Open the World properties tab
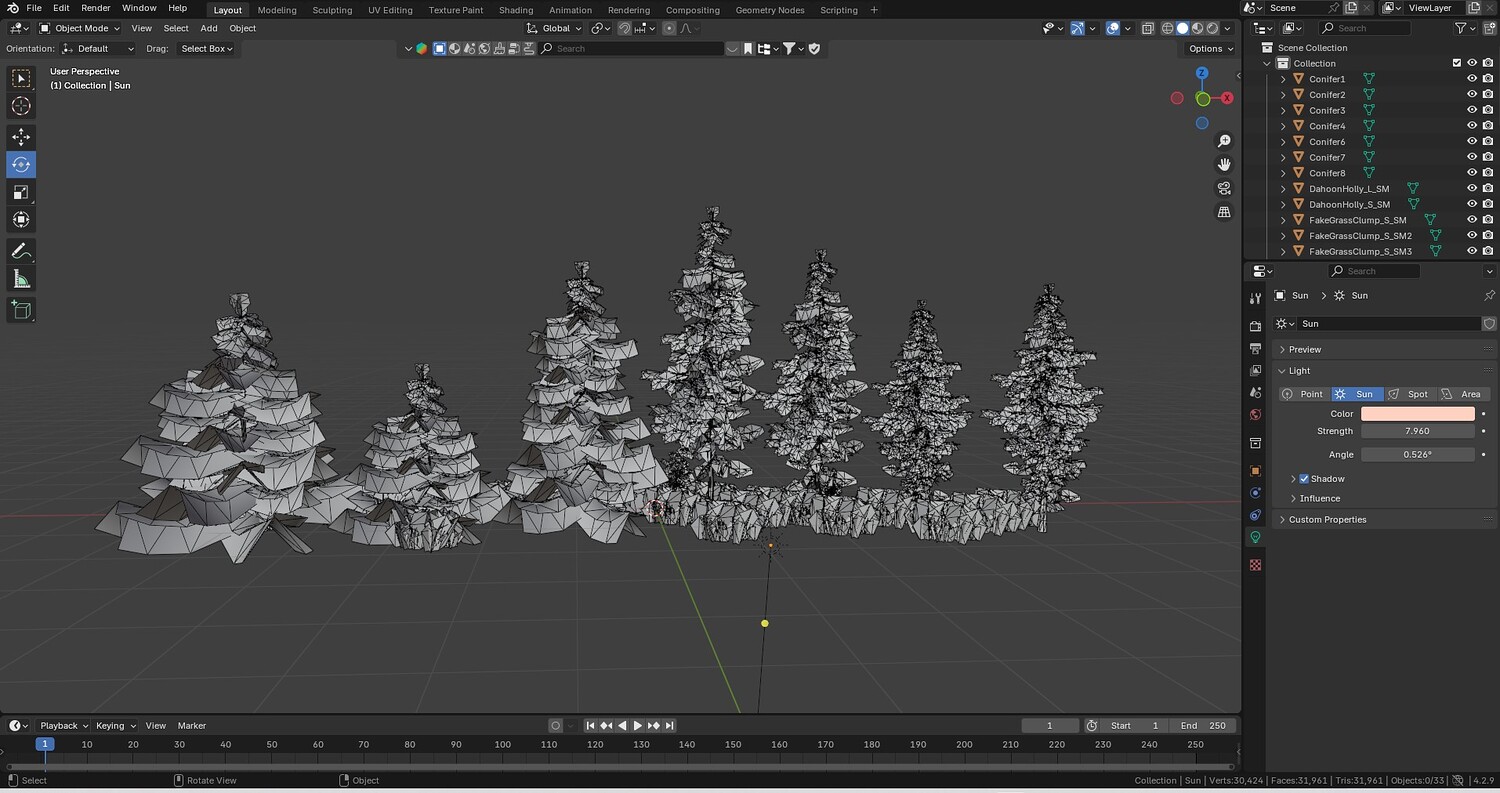The width and height of the screenshot is (1500, 793). tap(1256, 414)
